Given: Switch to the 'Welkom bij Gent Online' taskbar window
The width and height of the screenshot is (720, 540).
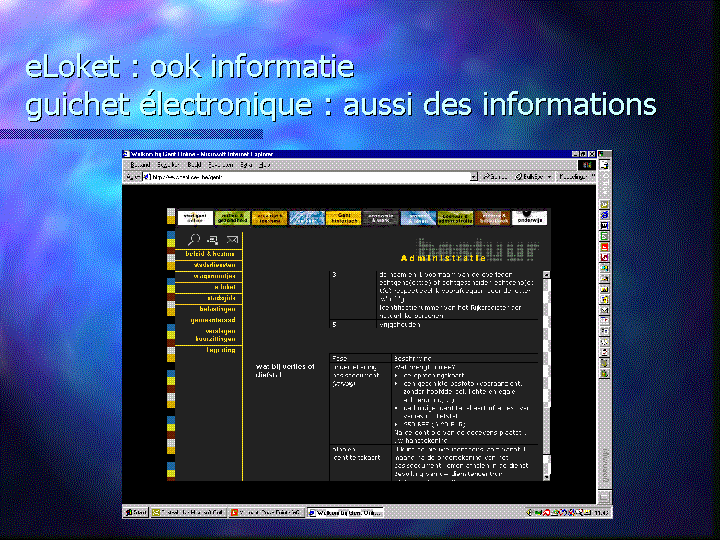Looking at the screenshot, I should click(345, 512).
